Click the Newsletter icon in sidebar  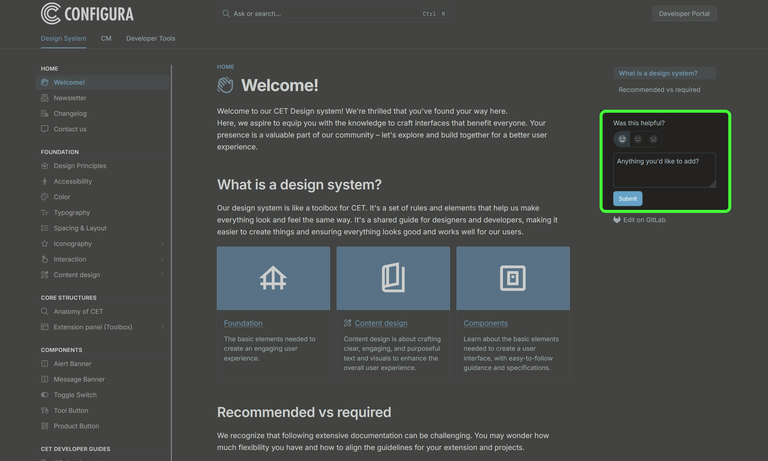click(x=44, y=98)
